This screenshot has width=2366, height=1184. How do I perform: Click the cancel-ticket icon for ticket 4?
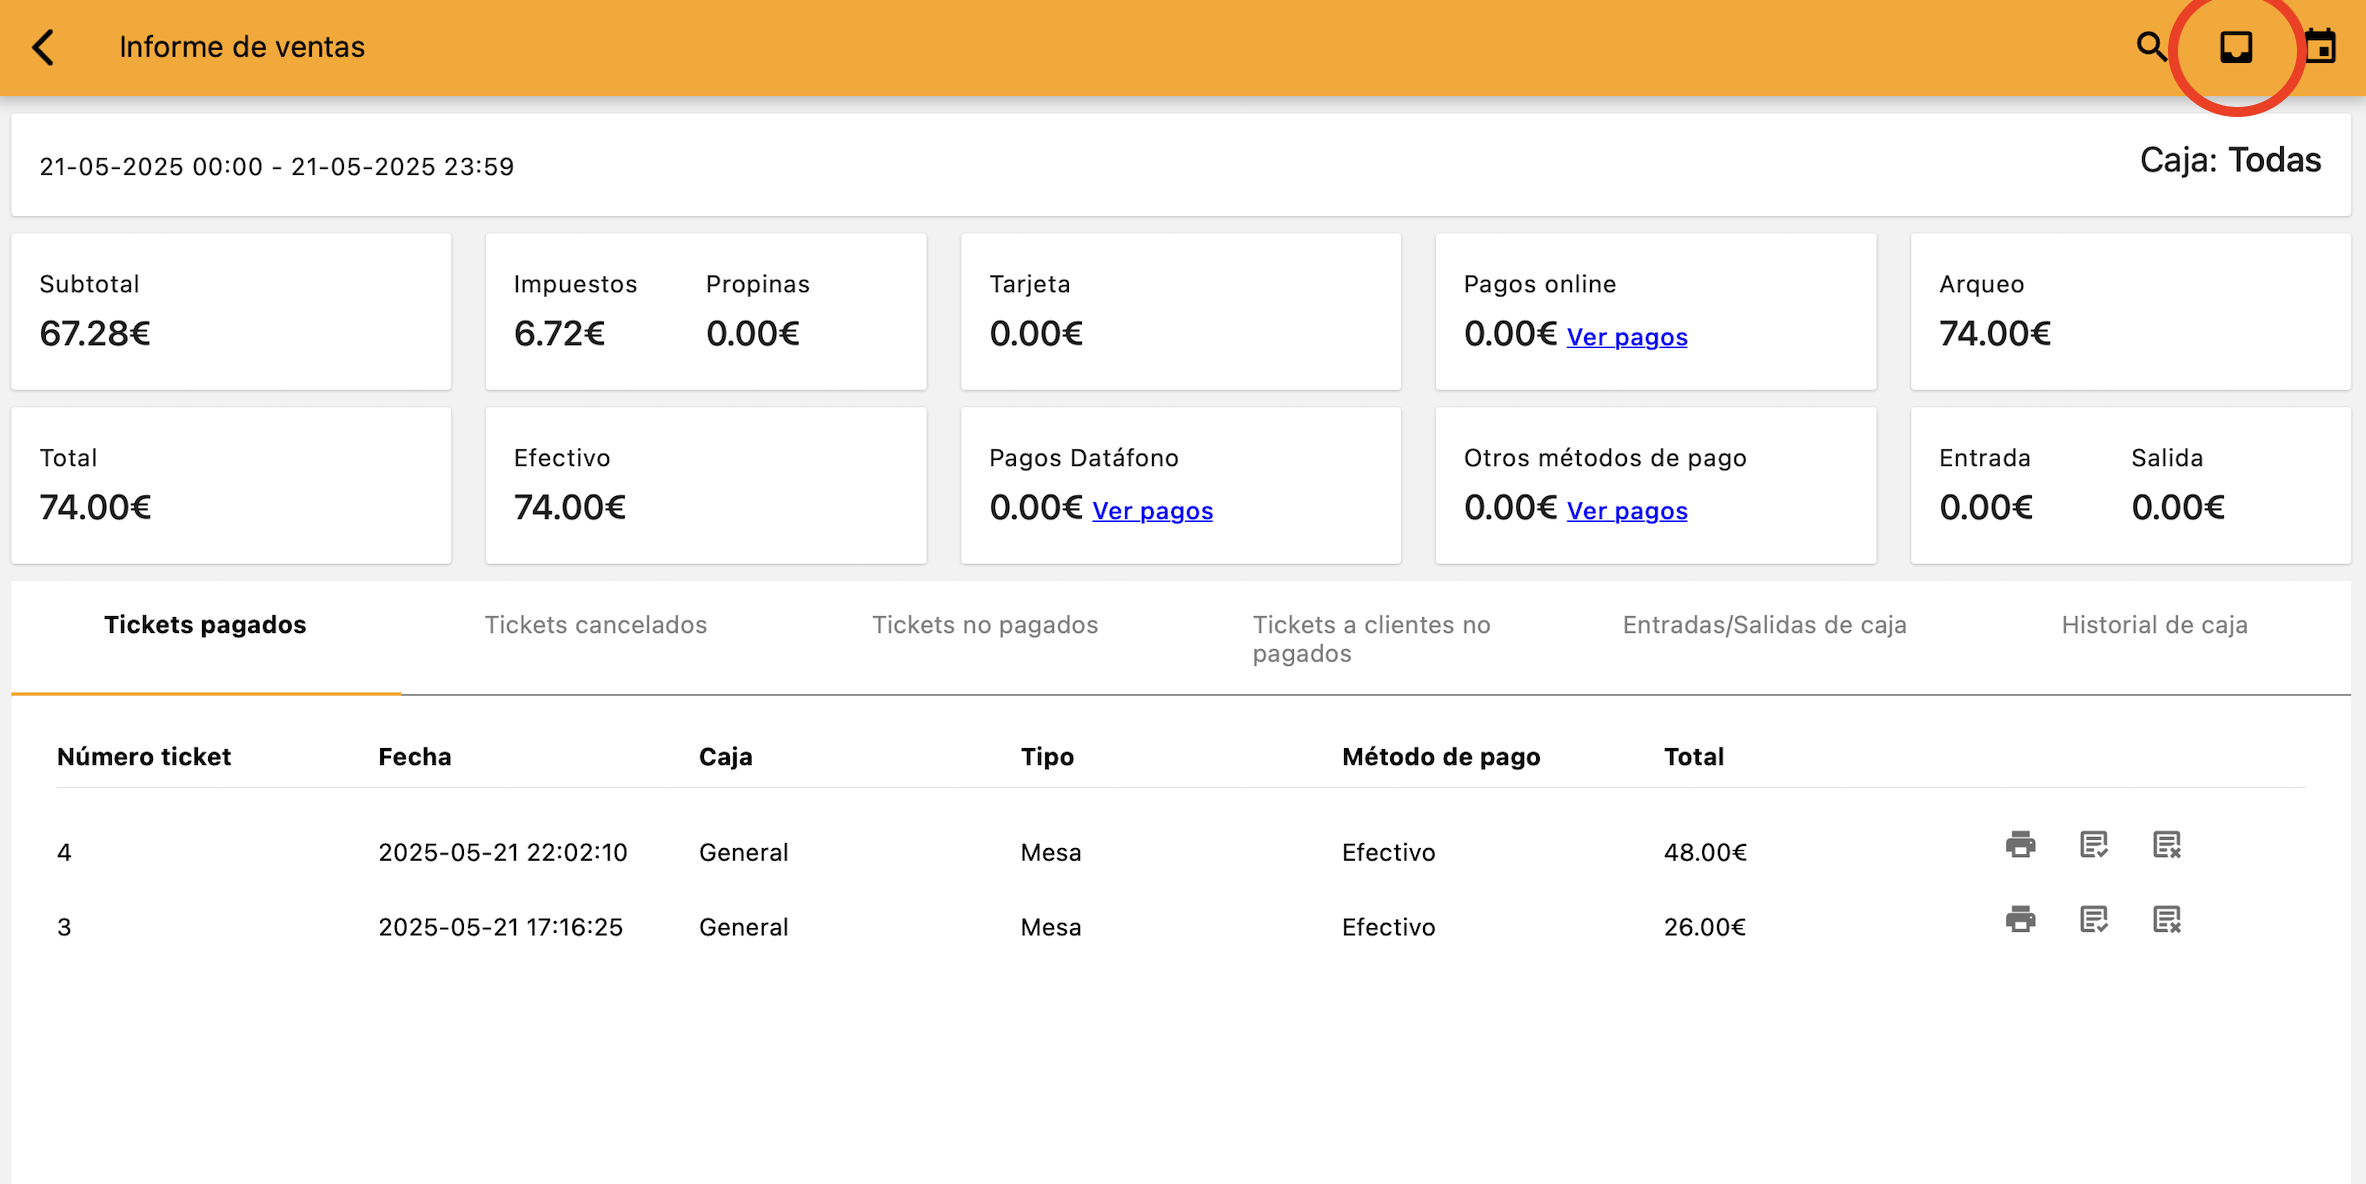tap(2166, 845)
